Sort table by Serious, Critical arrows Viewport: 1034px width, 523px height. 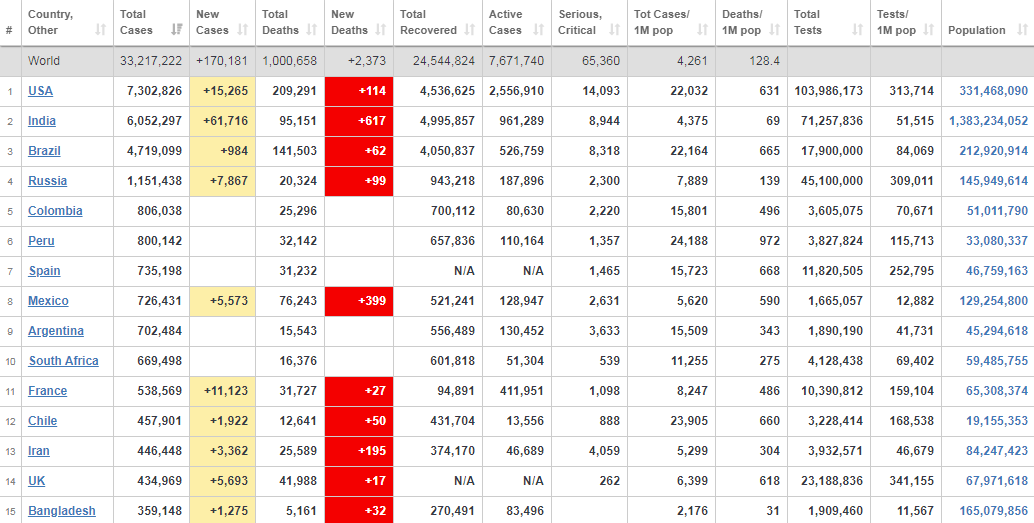coord(615,30)
